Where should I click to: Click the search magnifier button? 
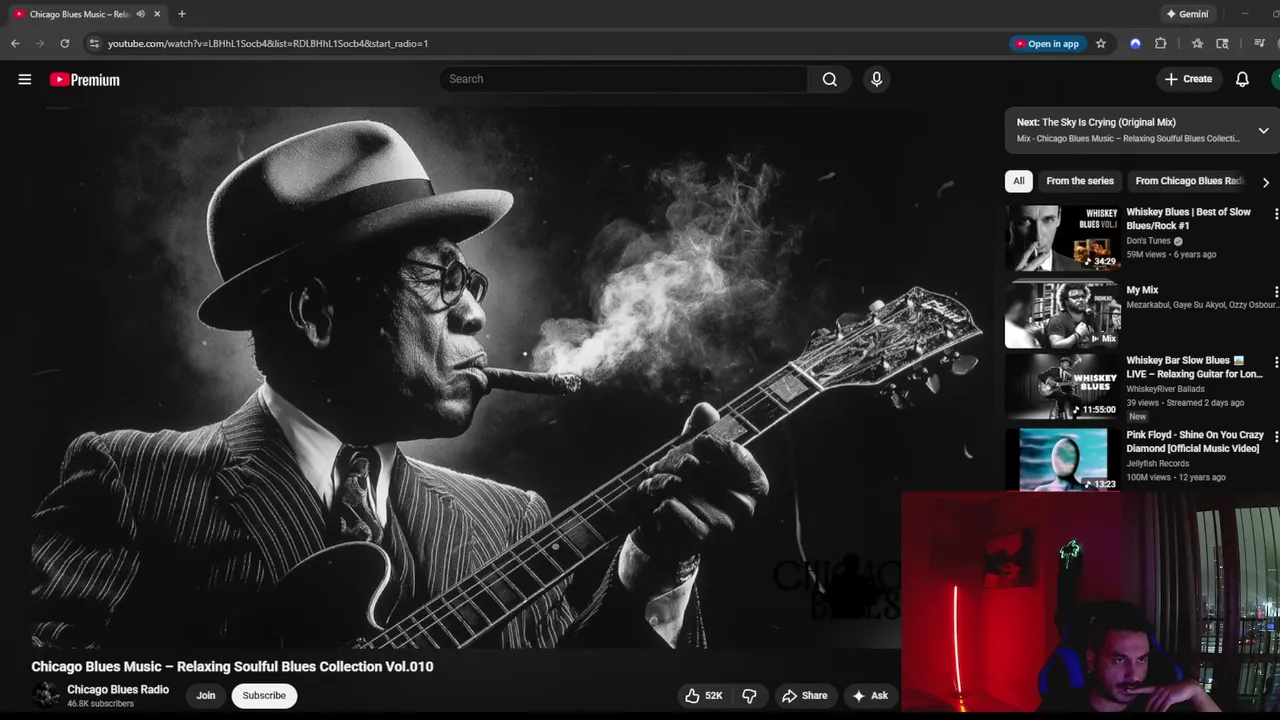[830, 79]
